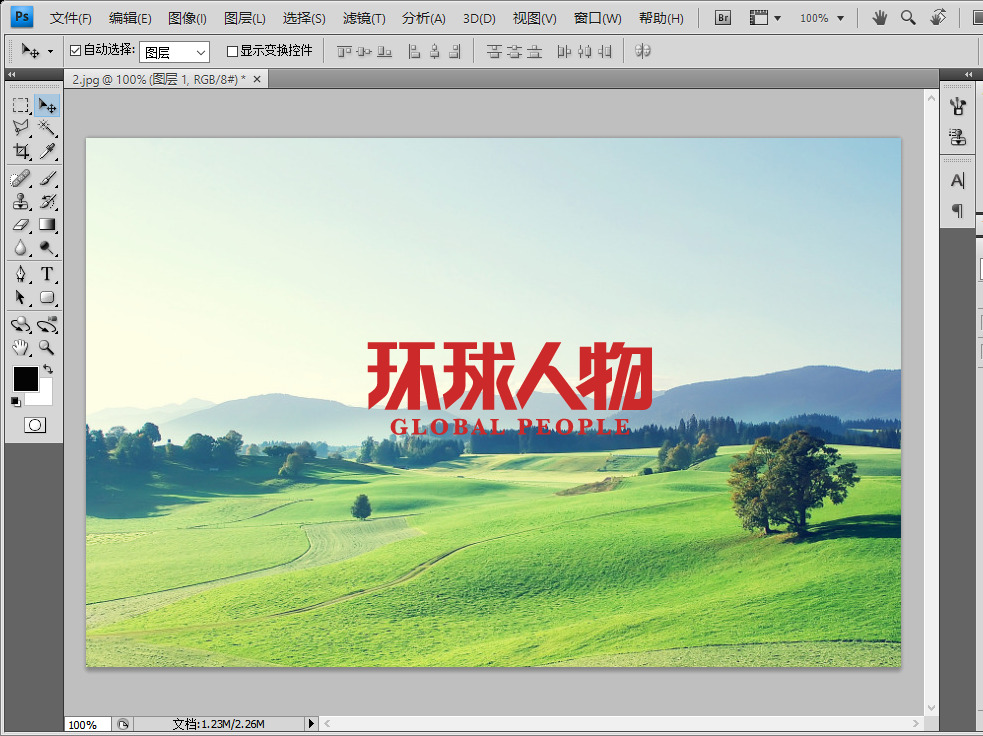
Task: Select the Brush tool
Action: point(47,179)
